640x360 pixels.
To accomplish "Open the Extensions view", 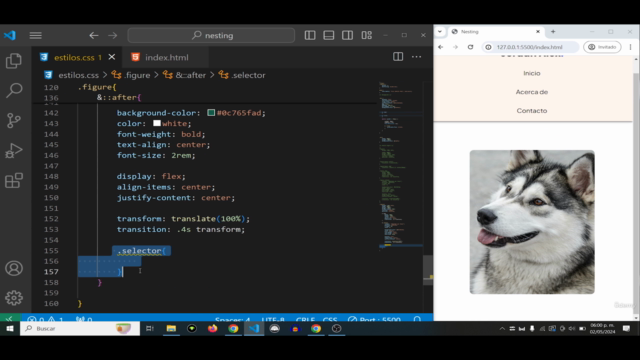I will [14, 180].
